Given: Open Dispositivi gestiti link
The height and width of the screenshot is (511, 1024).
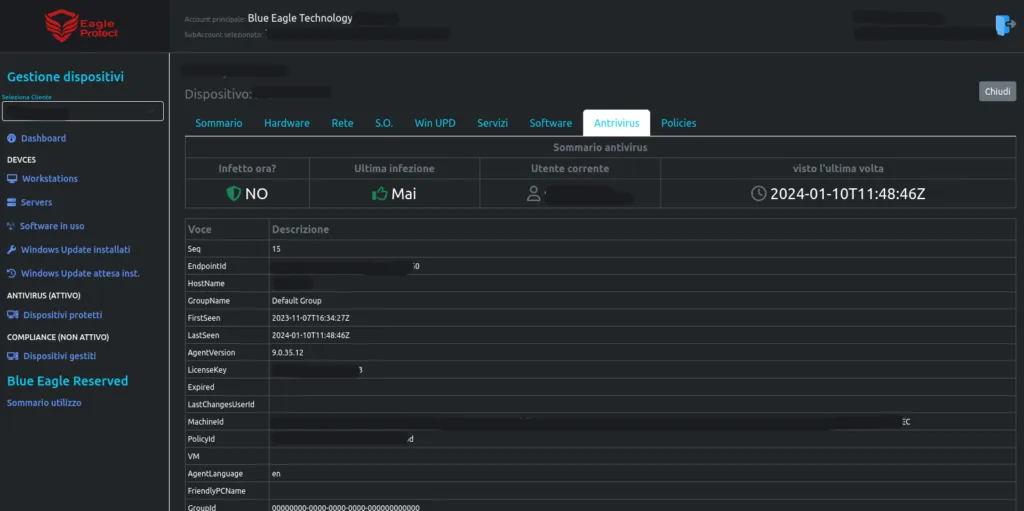Looking at the screenshot, I should 59,356.
